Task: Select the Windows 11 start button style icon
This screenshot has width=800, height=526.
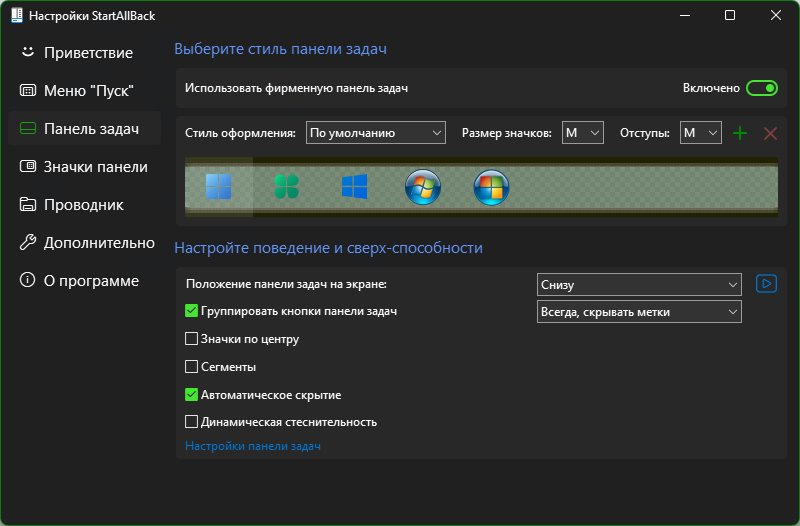Action: pyautogui.click(x=218, y=187)
